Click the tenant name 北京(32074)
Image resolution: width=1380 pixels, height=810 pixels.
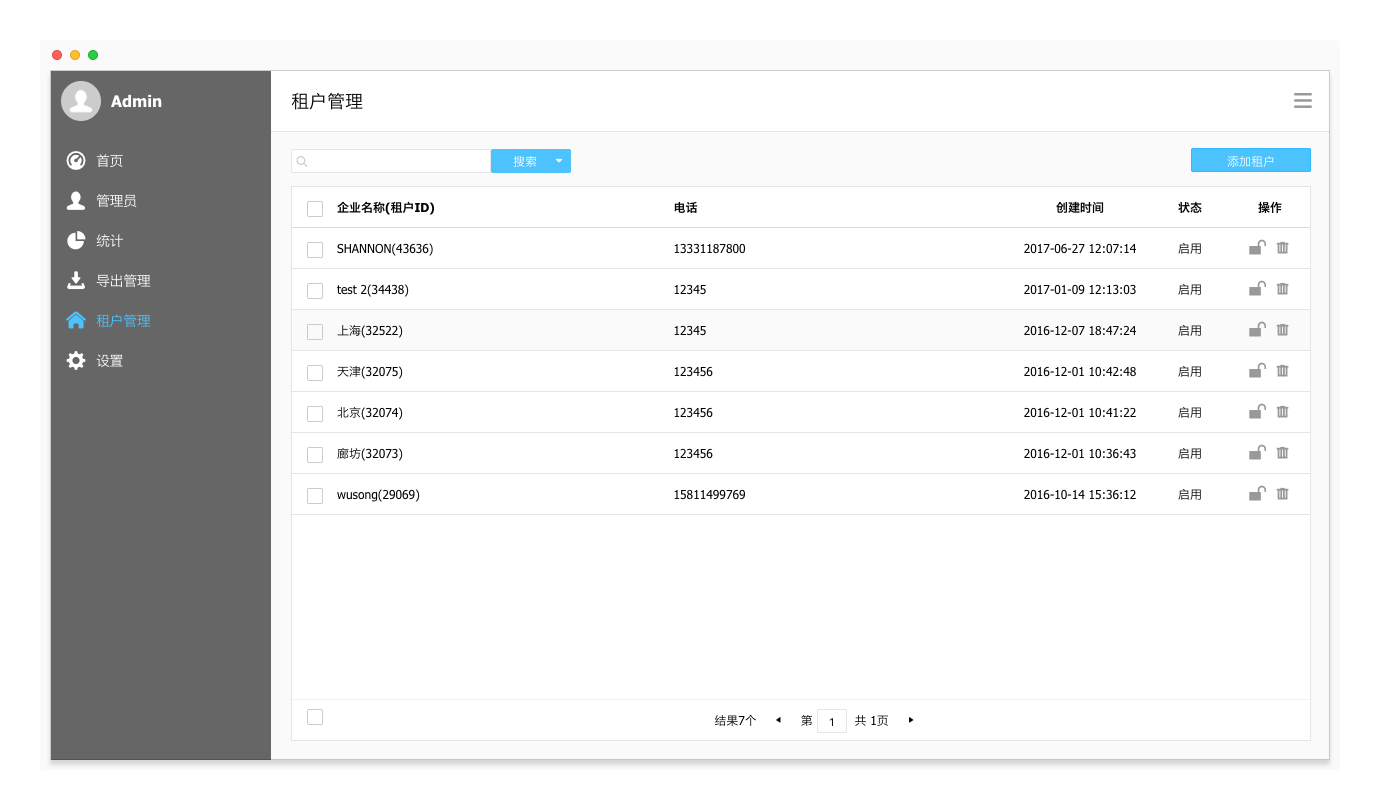[370, 413]
